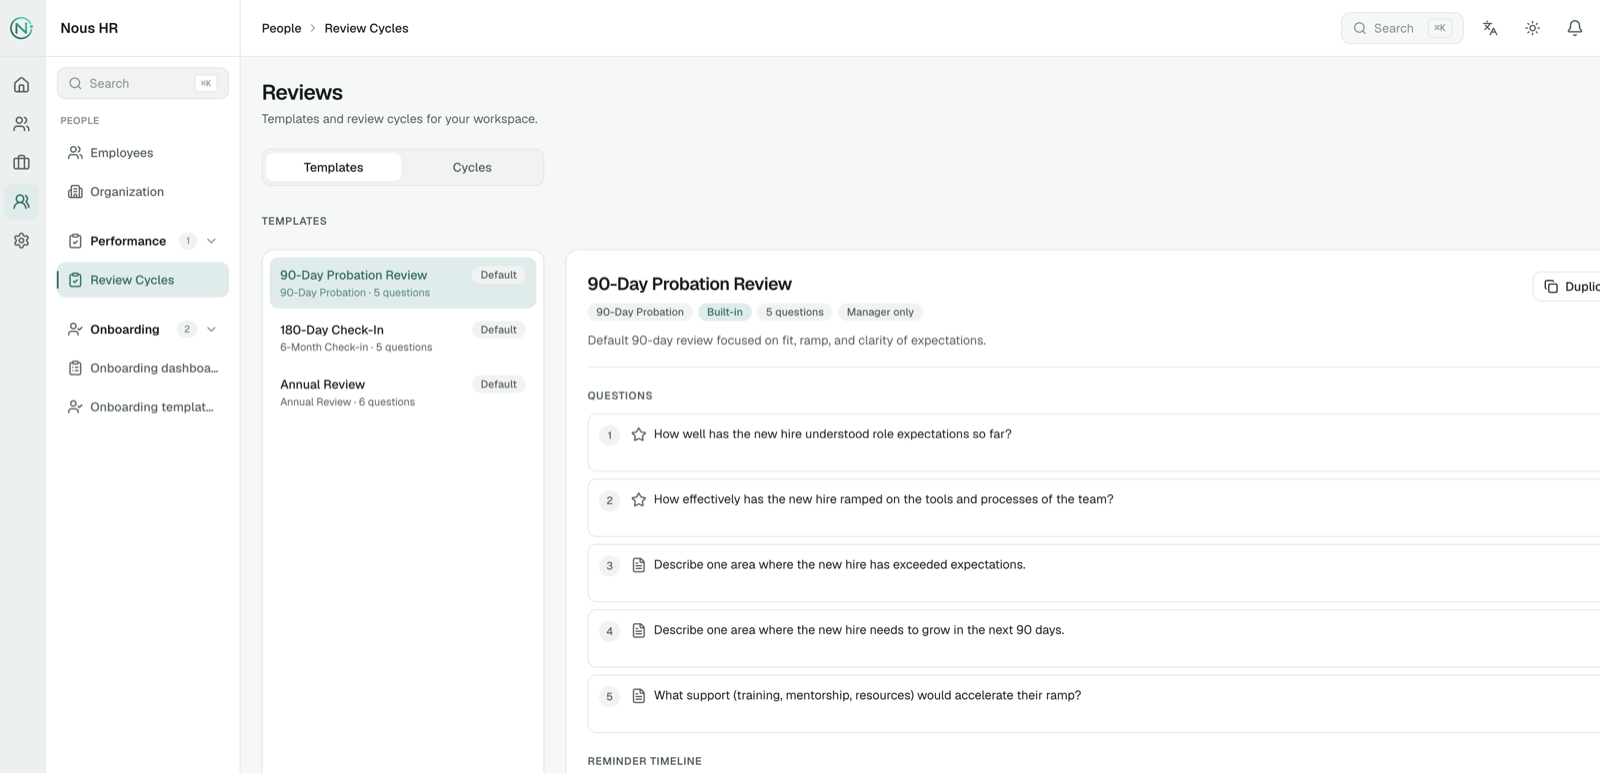Click question about exceeded expectations
Image resolution: width=1600 pixels, height=773 pixels.
tap(840, 565)
